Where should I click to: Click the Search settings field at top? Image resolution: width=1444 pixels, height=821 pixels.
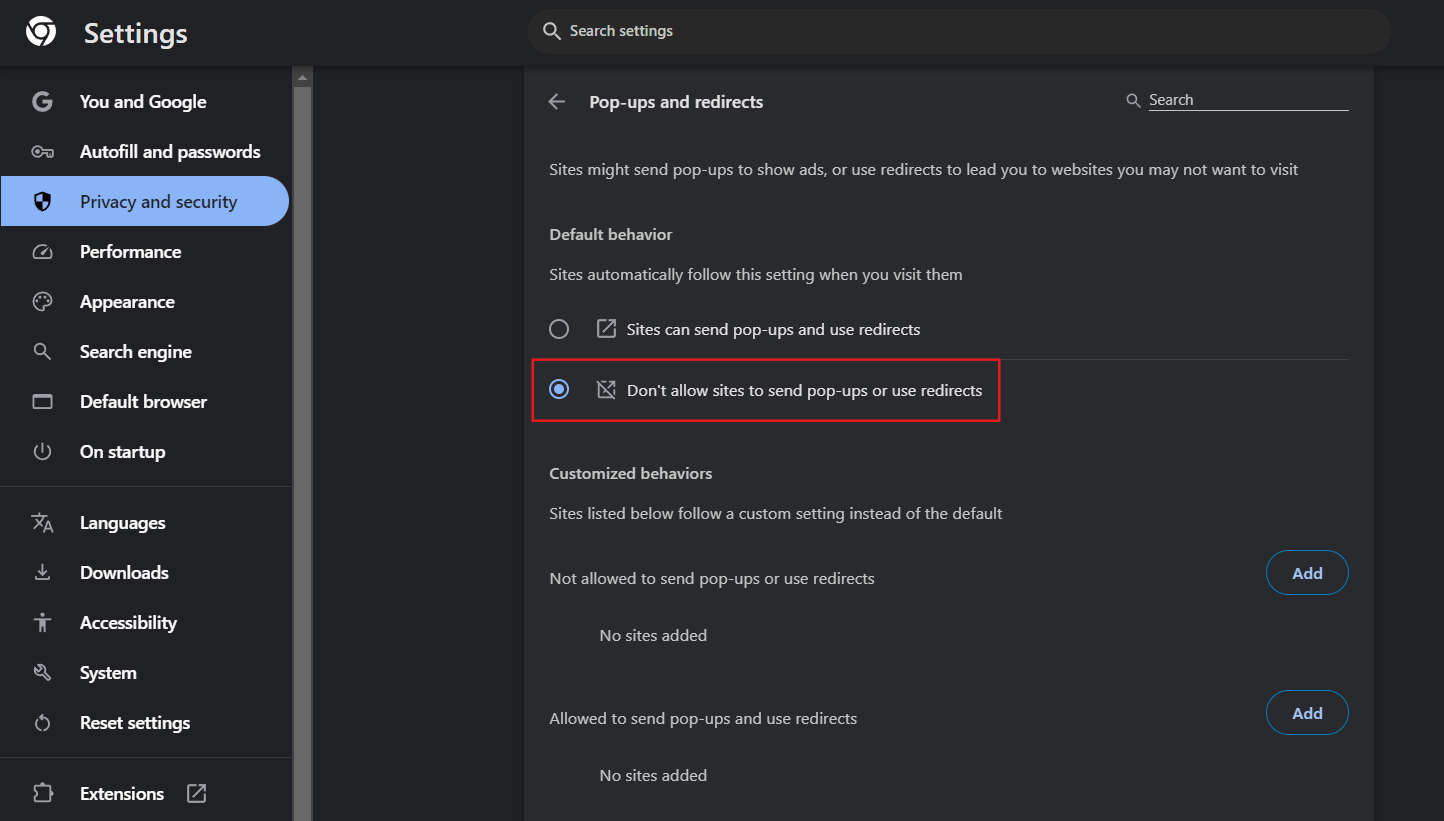click(x=958, y=32)
